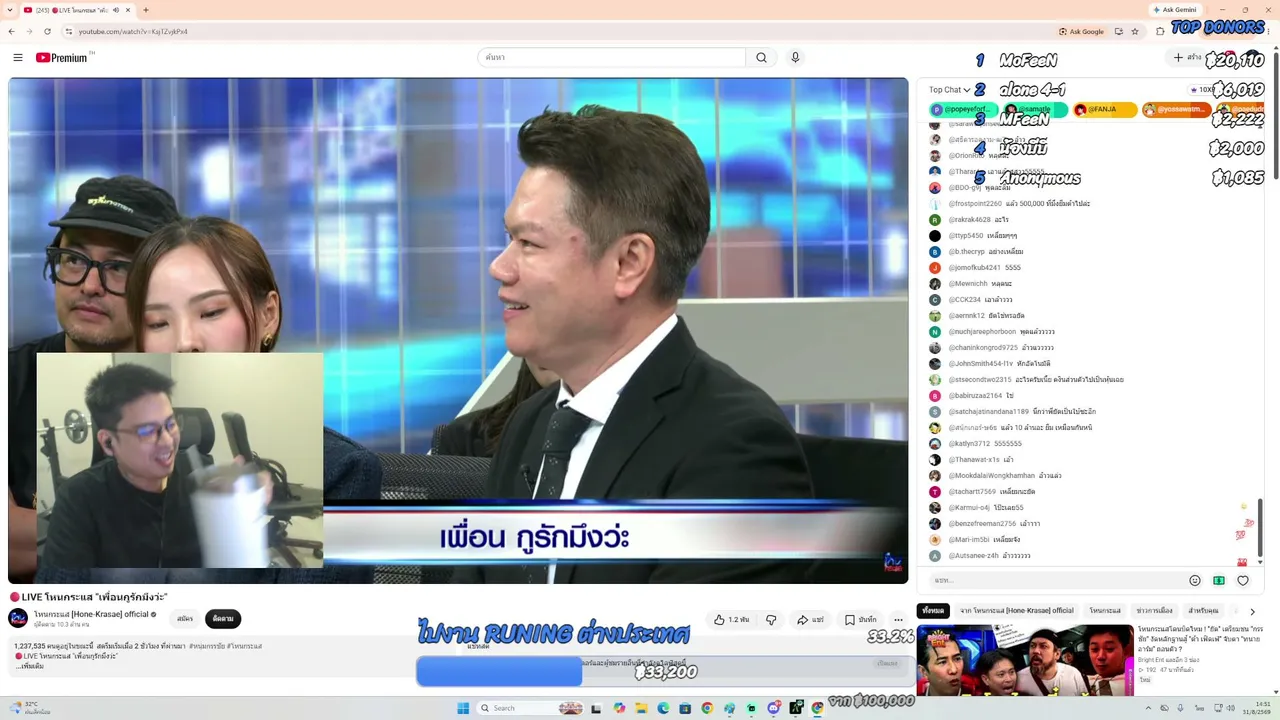Open the Chrome browser menu three dots
Viewport: 1280px width, 720px height.
pyautogui.click(x=1268, y=31)
